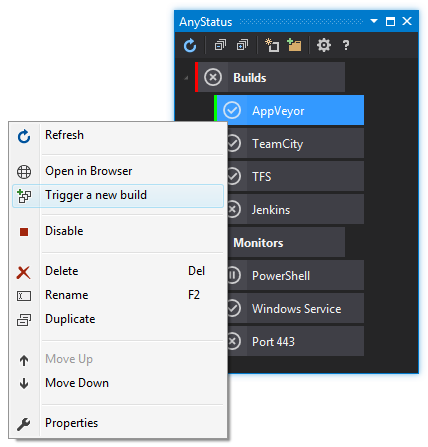Select the Monitors folder row
This screenshot has height=447, width=428.
point(286,242)
